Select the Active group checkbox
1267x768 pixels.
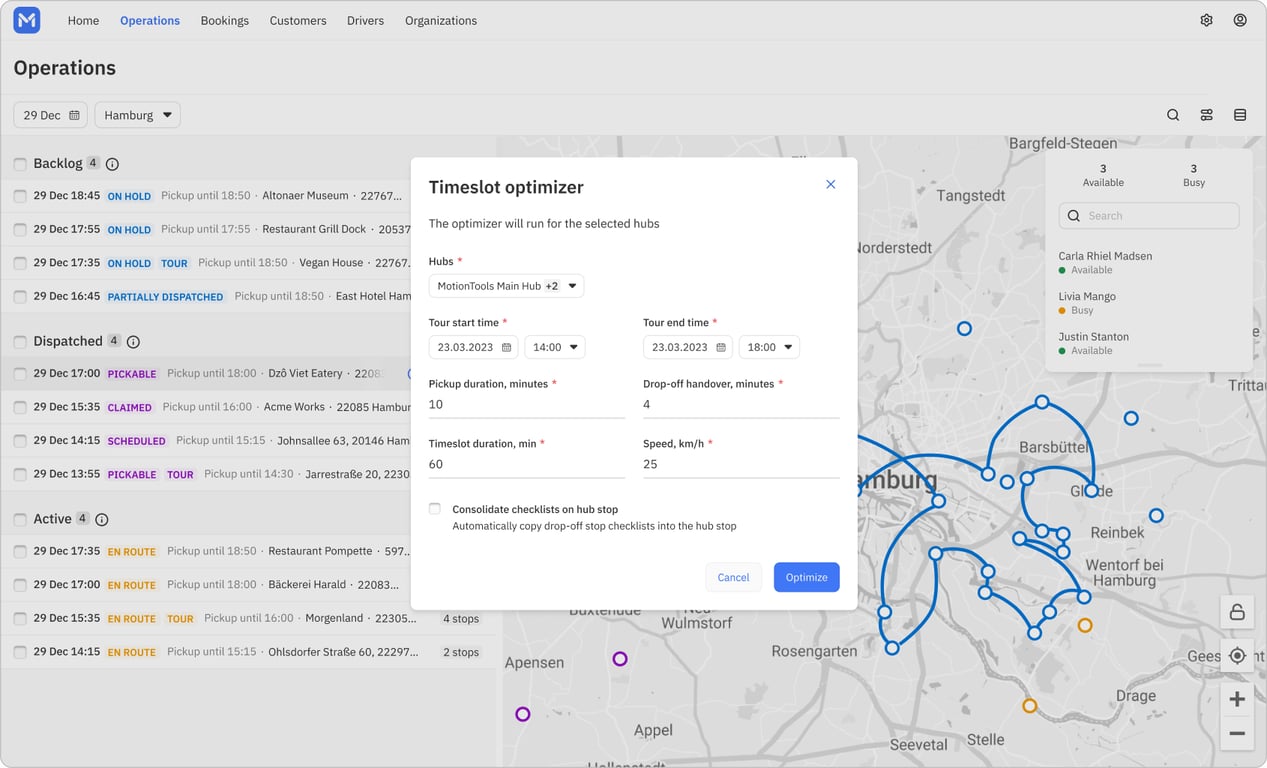point(20,520)
